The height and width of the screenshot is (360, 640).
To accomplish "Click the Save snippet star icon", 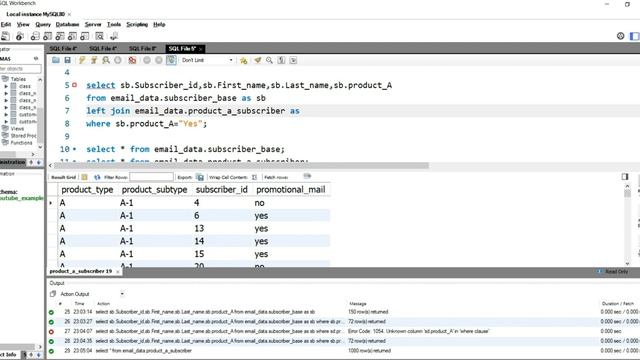I will pos(244,60).
